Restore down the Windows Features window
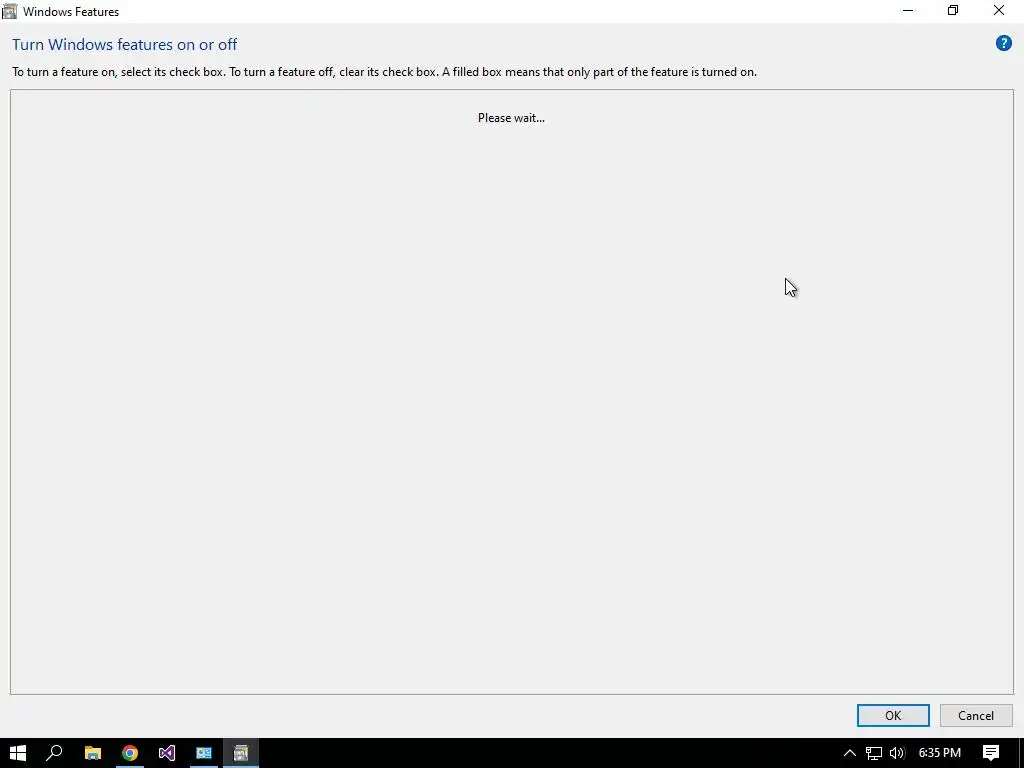The height and width of the screenshot is (768, 1024). pos(953,10)
